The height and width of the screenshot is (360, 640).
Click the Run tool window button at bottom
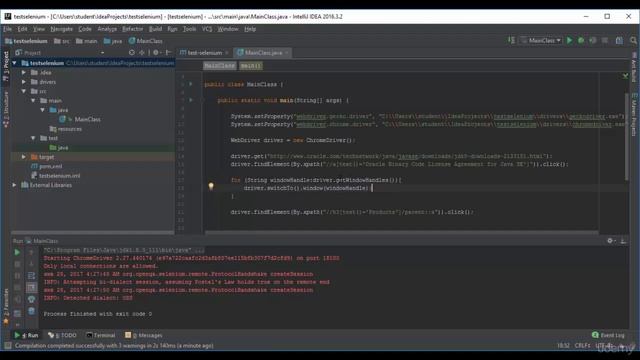click(x=27, y=335)
